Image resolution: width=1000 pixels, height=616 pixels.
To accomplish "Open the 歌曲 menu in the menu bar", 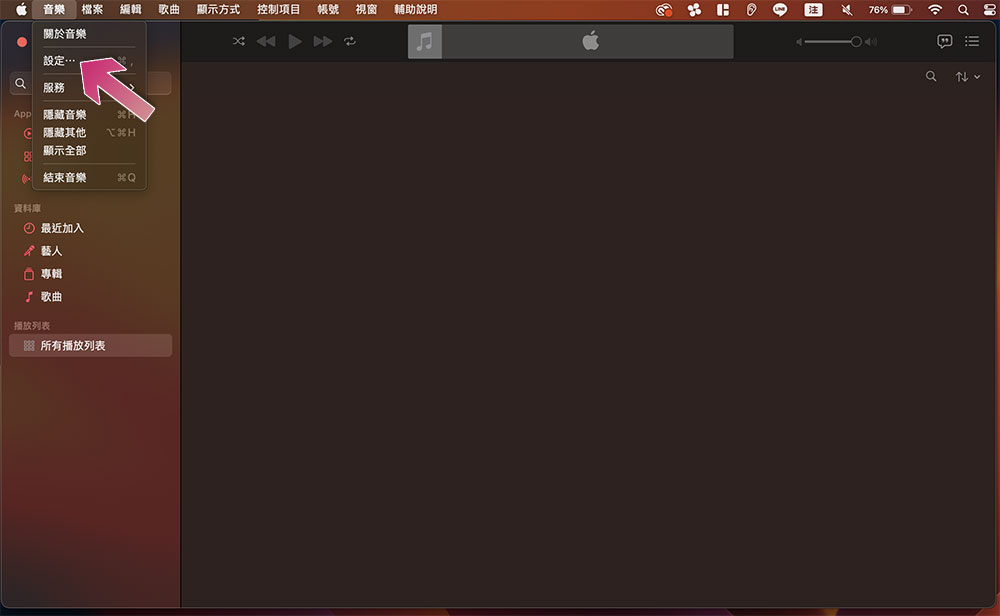I will point(169,10).
